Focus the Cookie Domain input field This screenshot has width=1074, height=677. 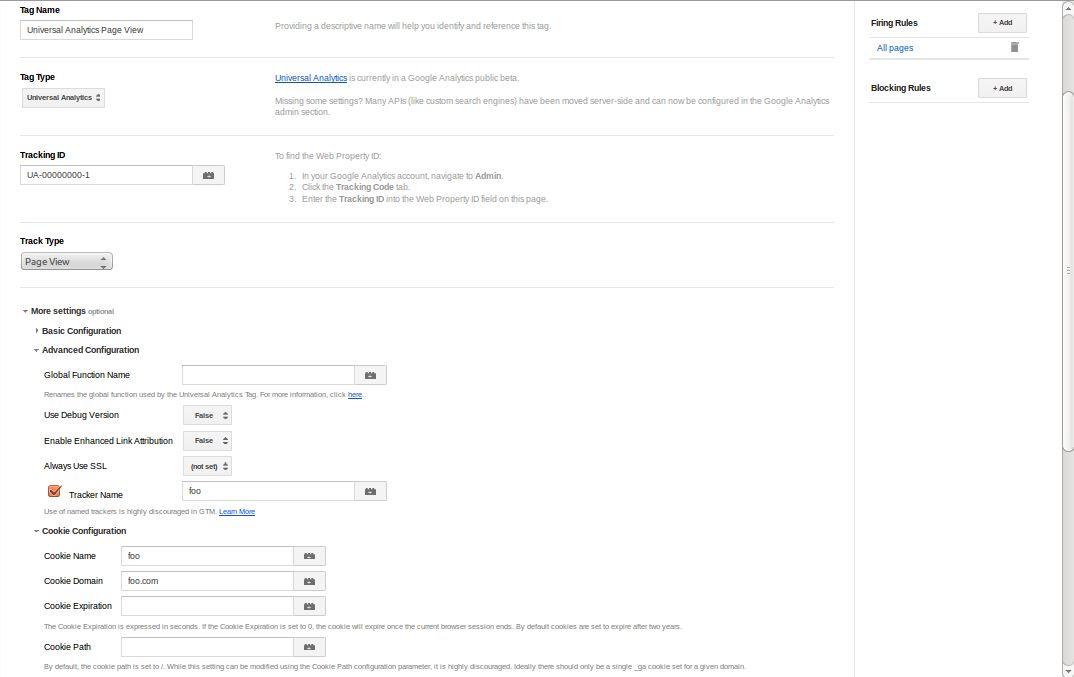coord(207,581)
